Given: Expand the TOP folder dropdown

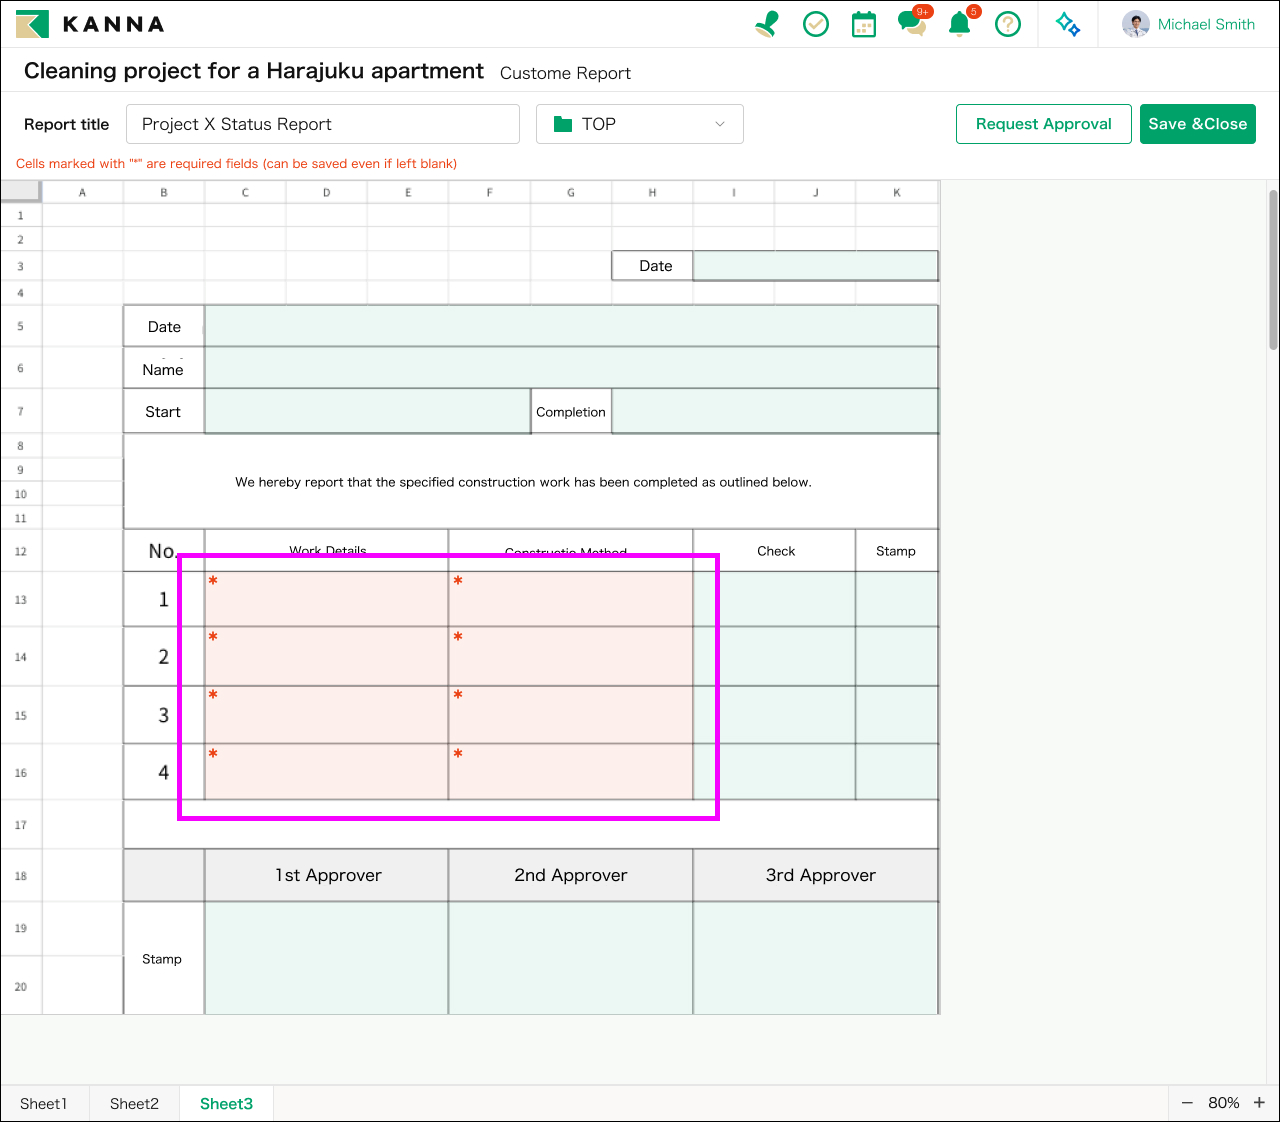Looking at the screenshot, I should [x=640, y=124].
